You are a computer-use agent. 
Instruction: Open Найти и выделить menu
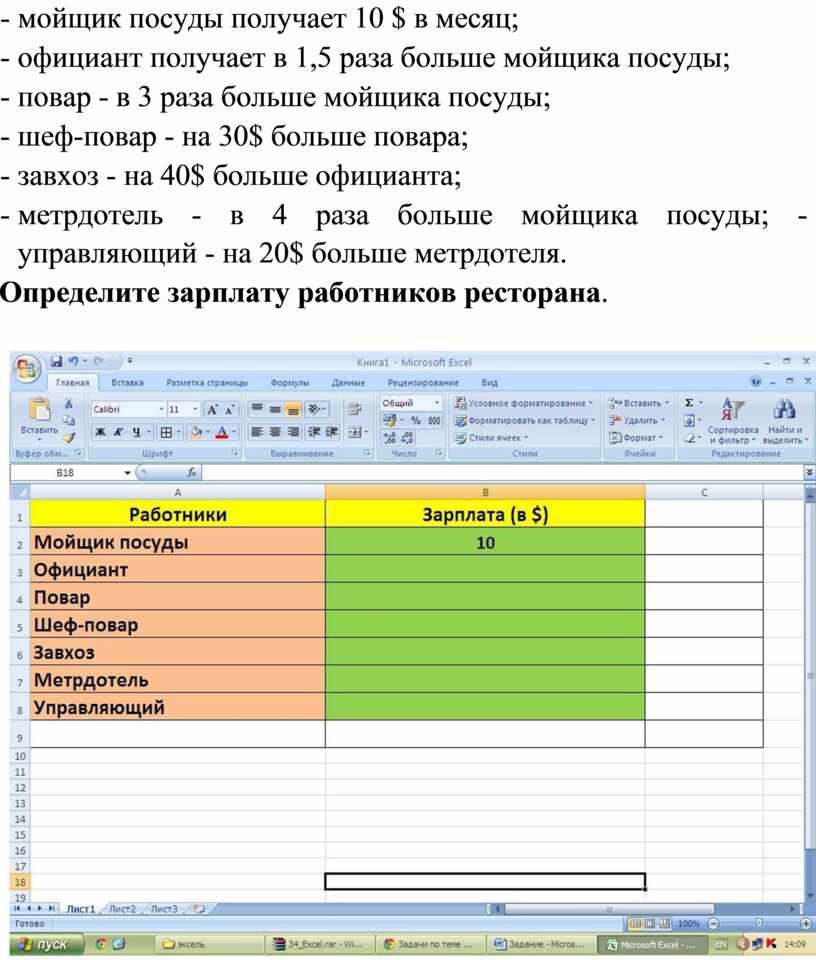pos(785,421)
